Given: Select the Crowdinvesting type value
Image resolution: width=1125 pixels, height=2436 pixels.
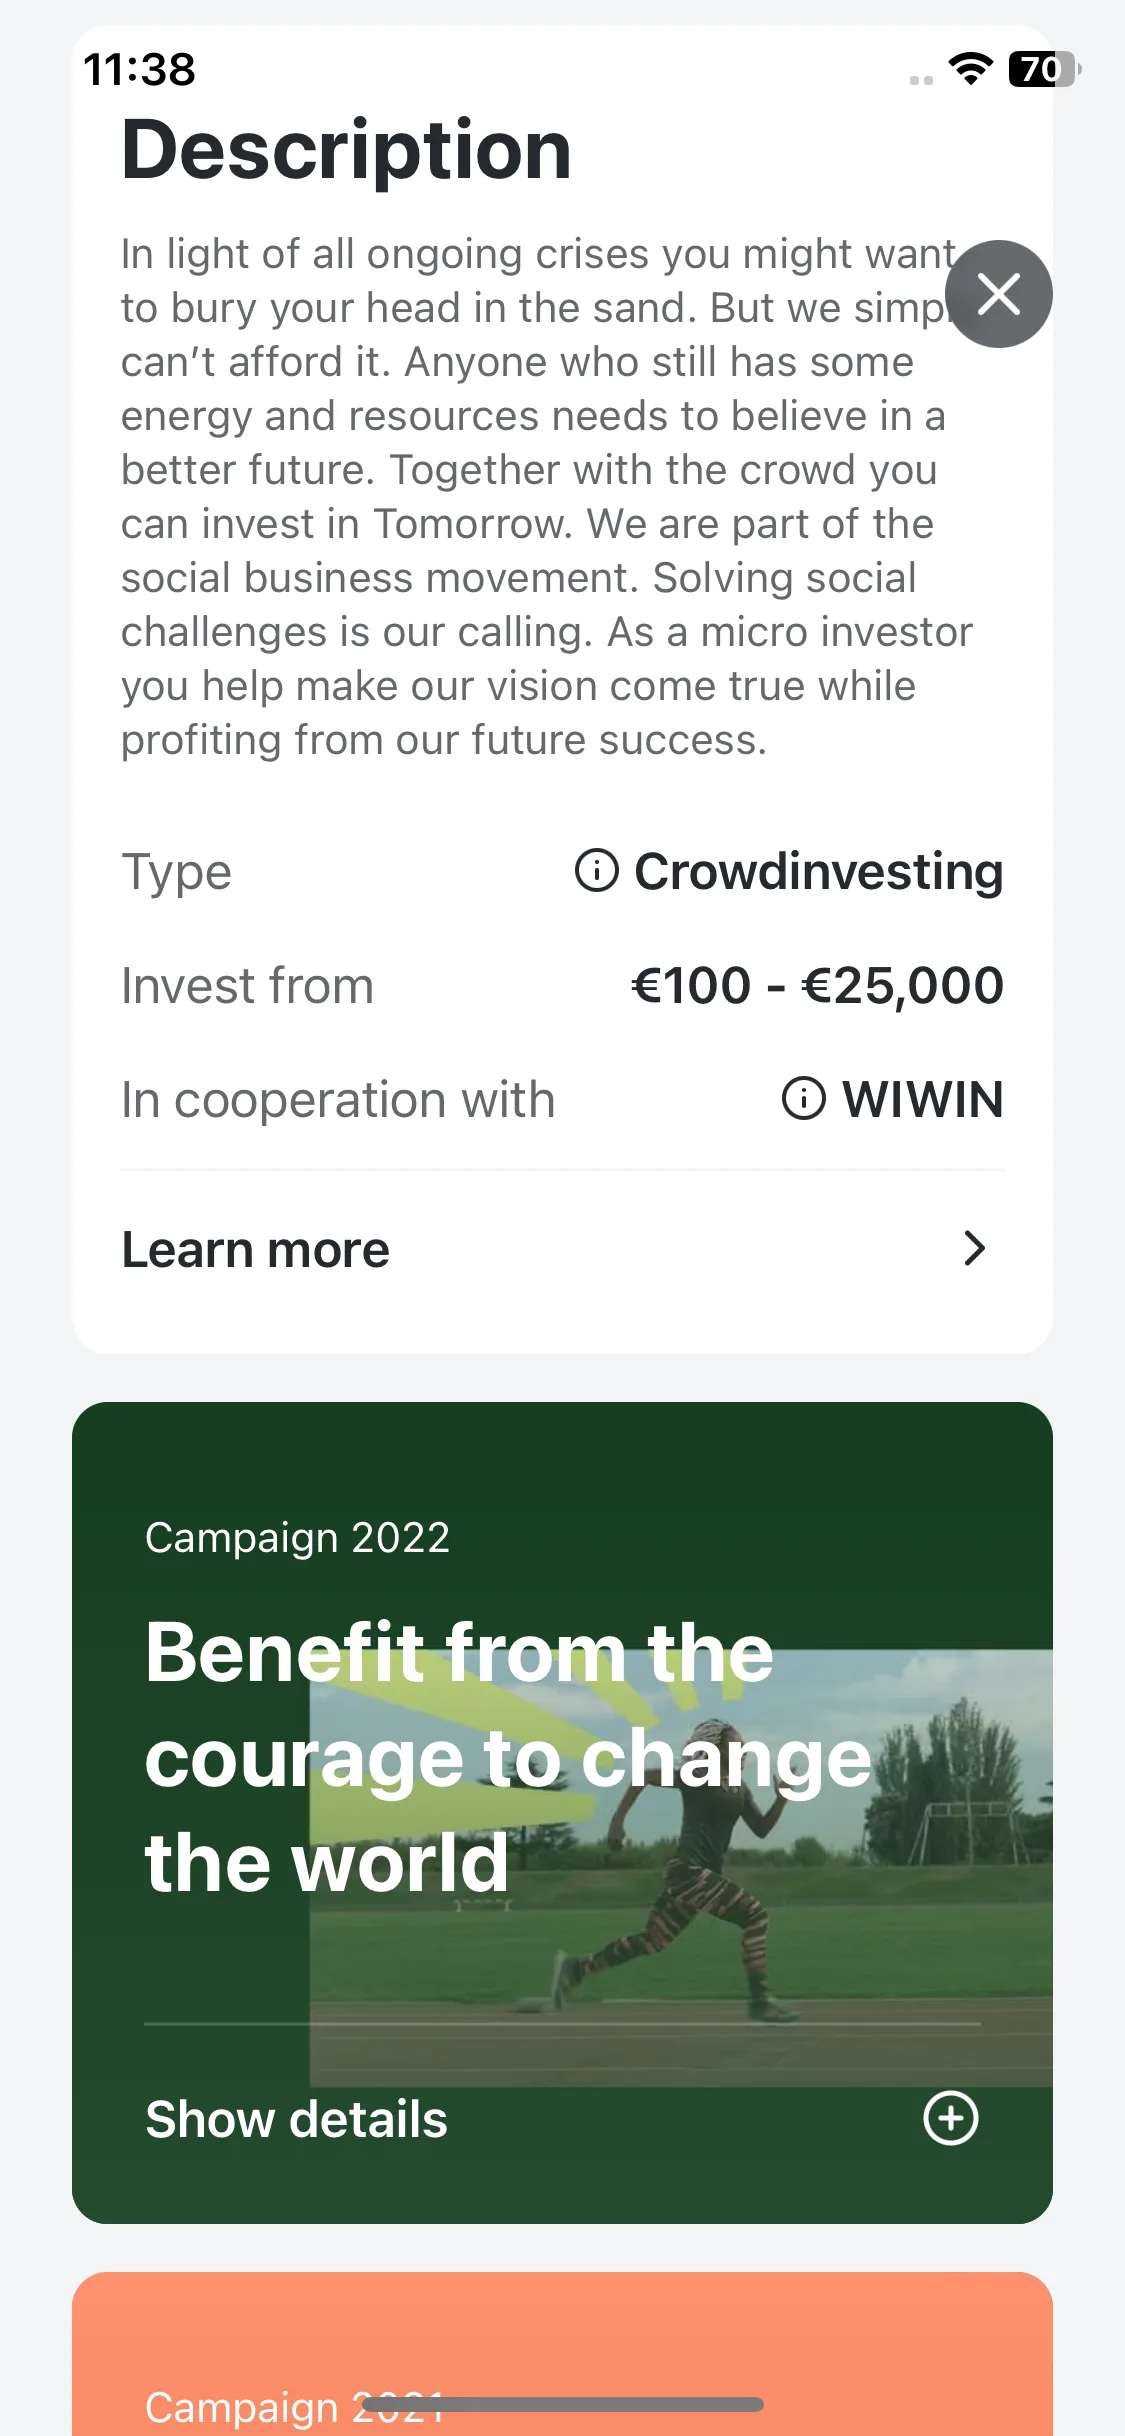Looking at the screenshot, I should tap(819, 871).
